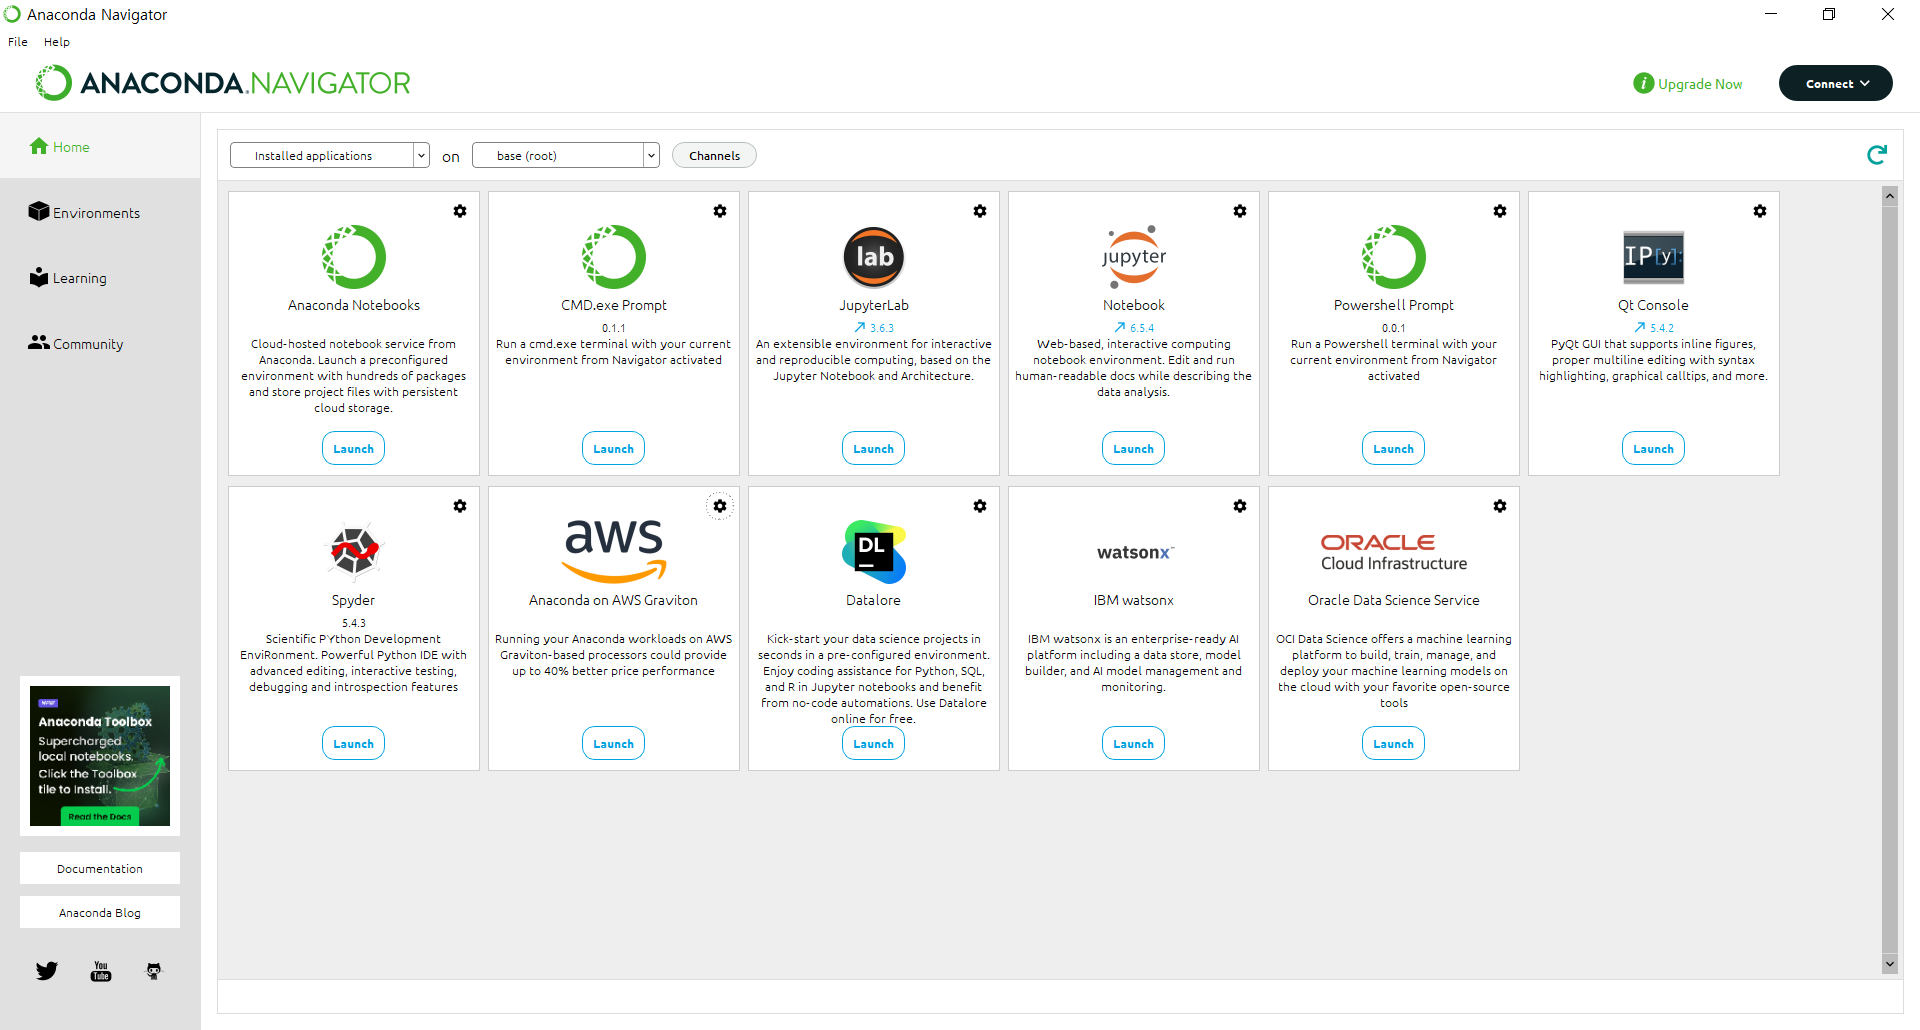Open settings gear on JupyterLab tile
1920x1030 pixels.
click(x=980, y=211)
